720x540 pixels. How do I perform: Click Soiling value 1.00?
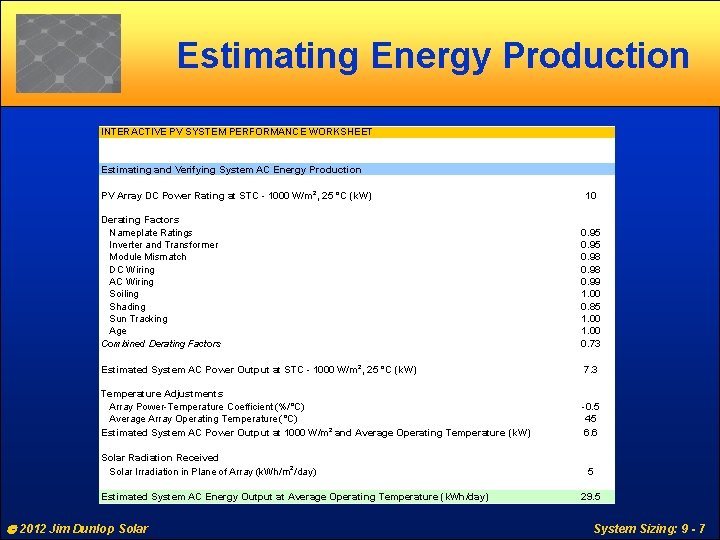[x=590, y=294]
